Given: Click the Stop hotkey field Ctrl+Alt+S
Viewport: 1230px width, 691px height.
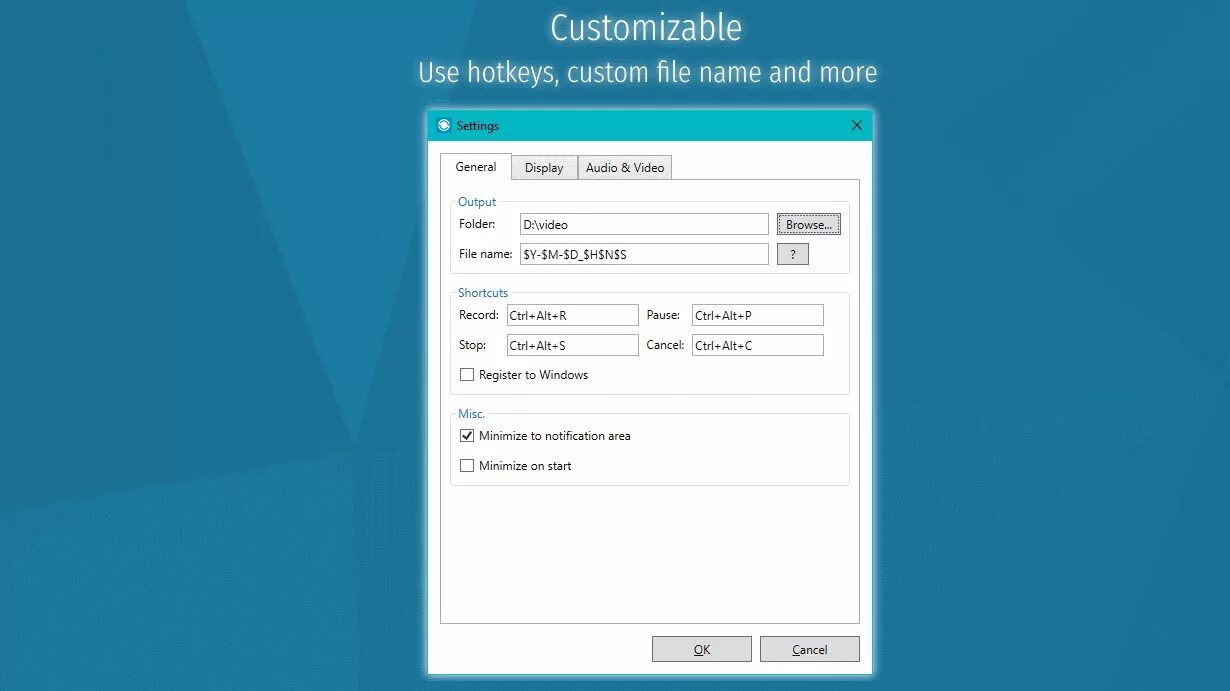Looking at the screenshot, I should click(572, 344).
